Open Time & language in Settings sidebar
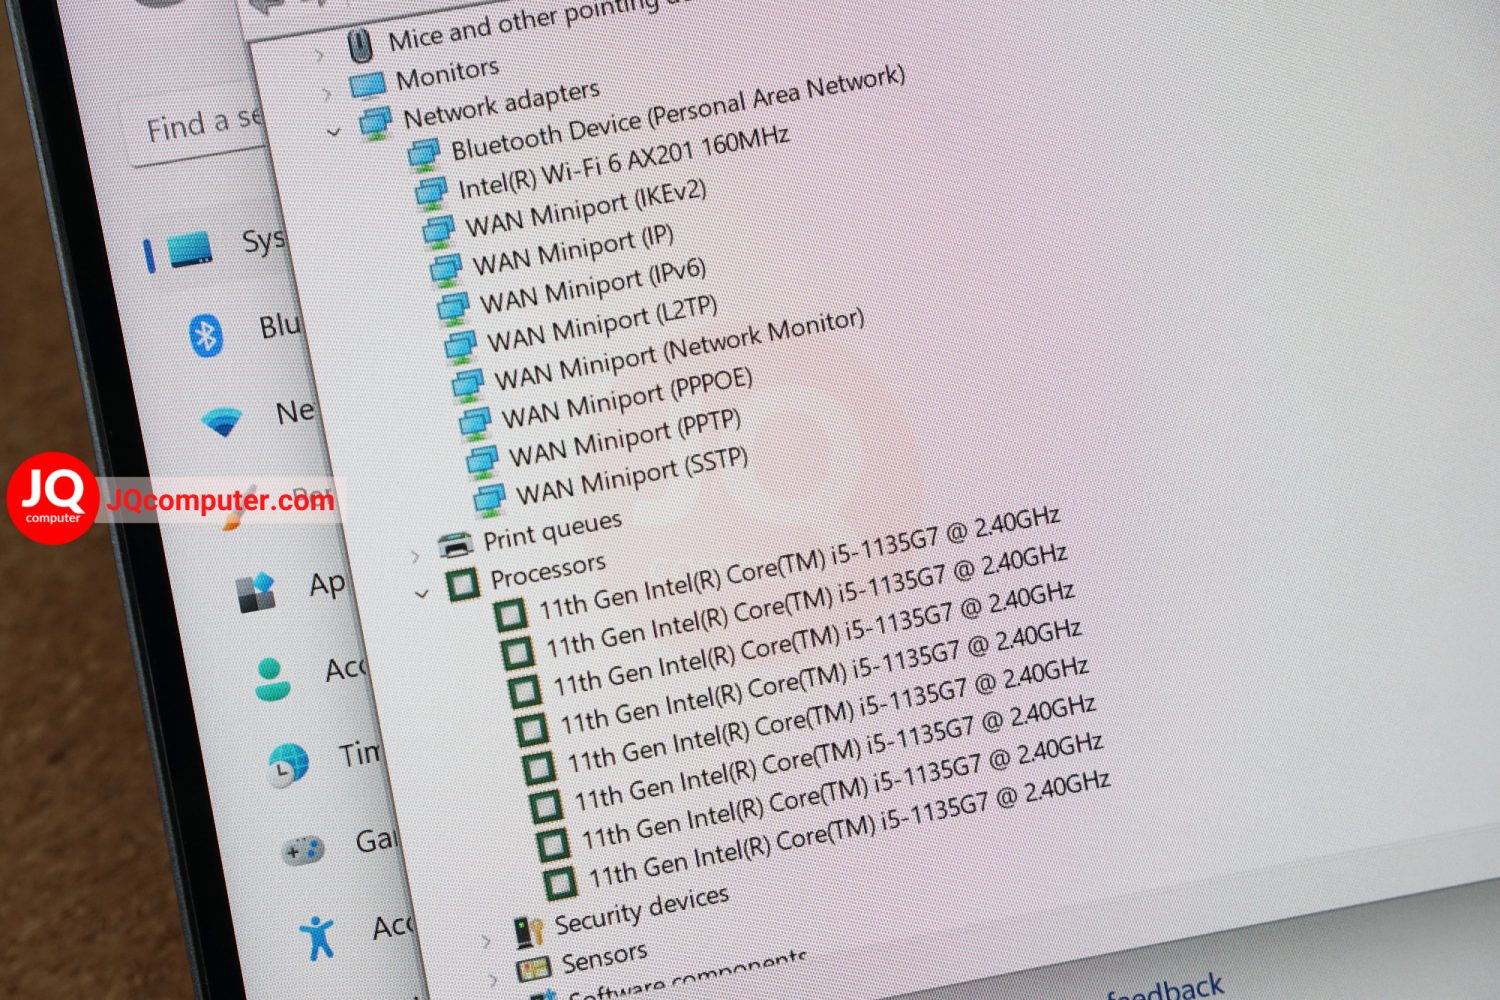1500x1000 pixels. coord(325,762)
